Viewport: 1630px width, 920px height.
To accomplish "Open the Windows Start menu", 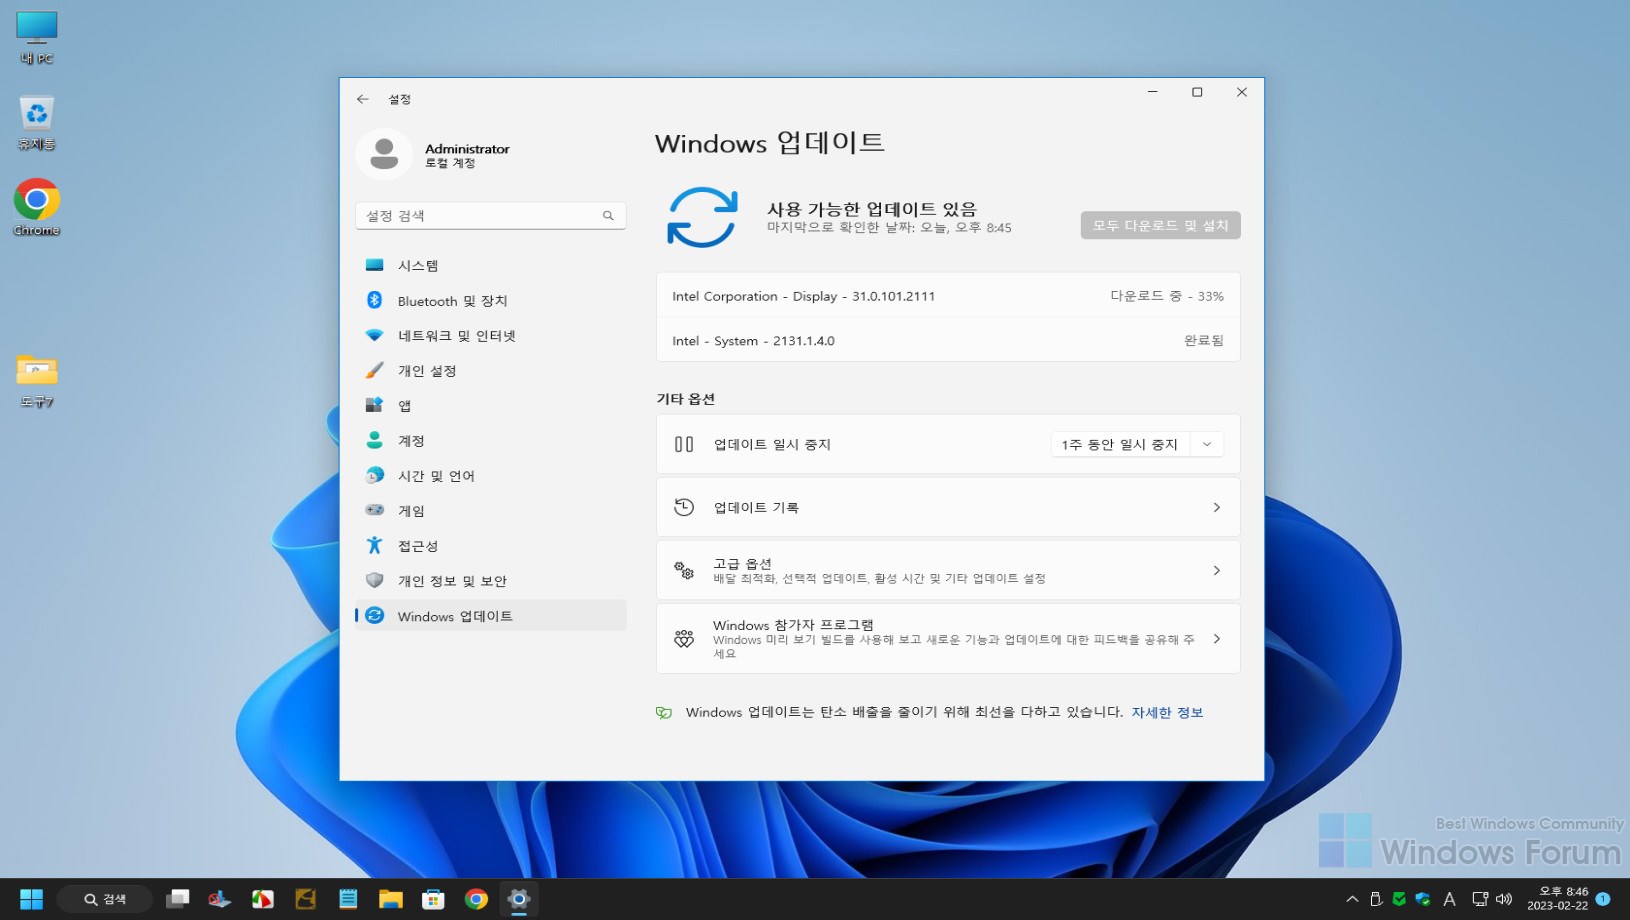I will (x=31, y=899).
